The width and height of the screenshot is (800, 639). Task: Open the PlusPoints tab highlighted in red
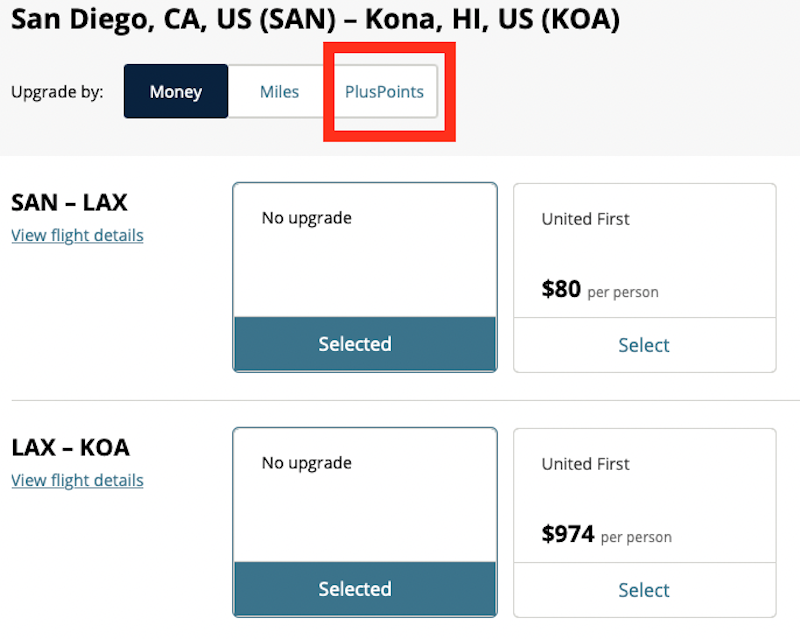click(385, 91)
